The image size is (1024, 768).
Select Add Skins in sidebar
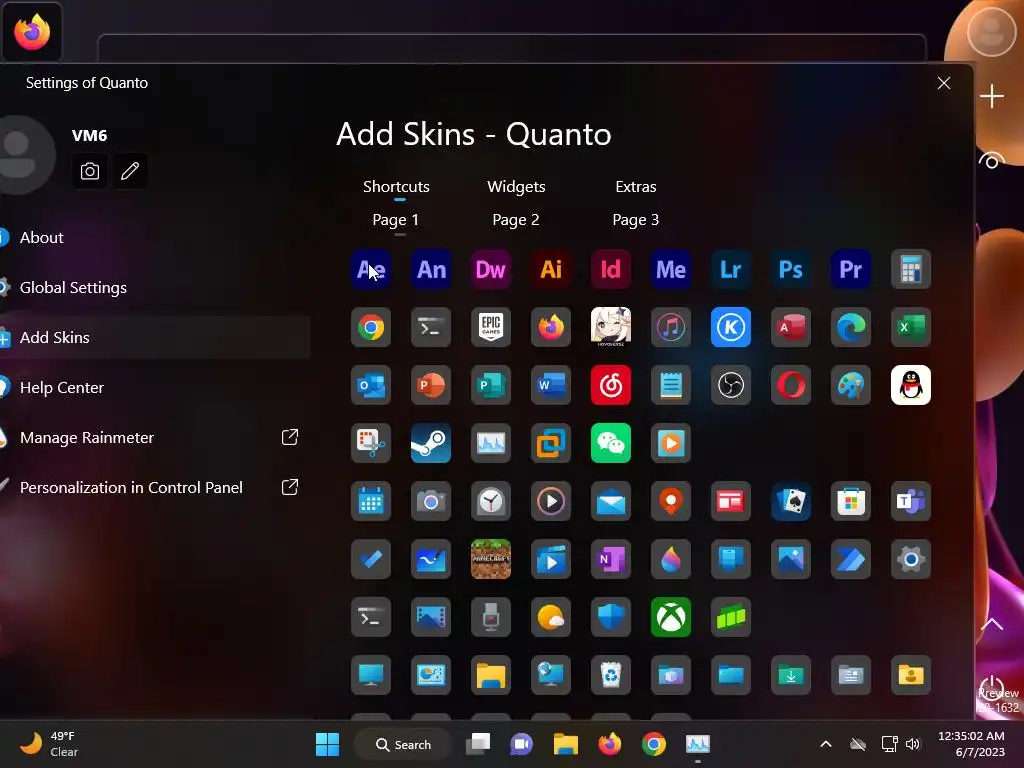(x=155, y=338)
